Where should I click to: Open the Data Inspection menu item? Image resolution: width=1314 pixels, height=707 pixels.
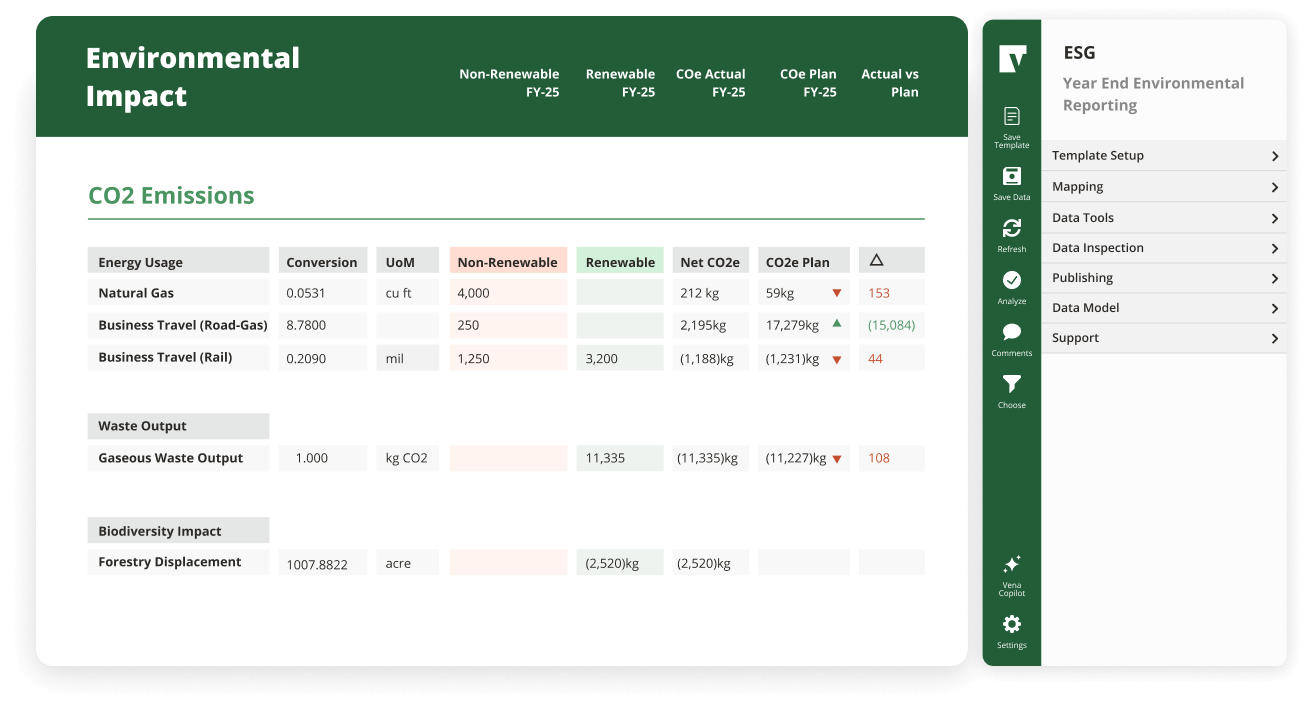1163,247
